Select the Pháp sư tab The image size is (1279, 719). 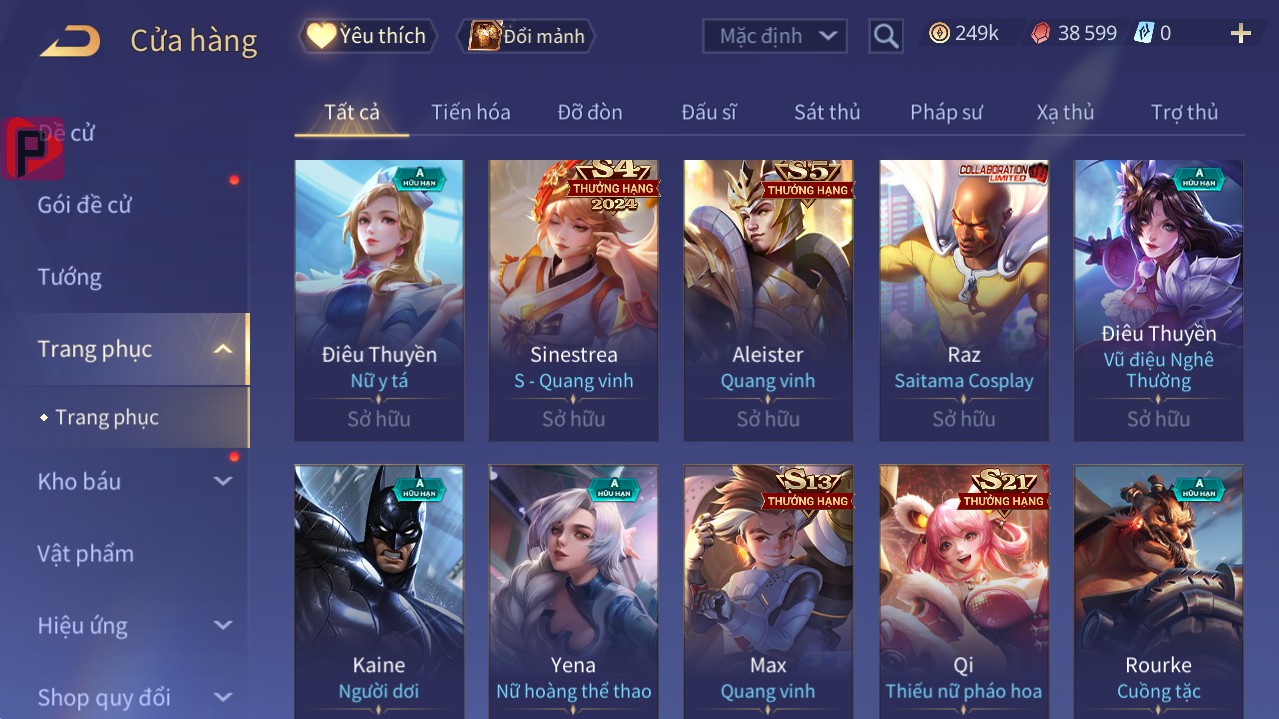pyautogui.click(x=946, y=112)
